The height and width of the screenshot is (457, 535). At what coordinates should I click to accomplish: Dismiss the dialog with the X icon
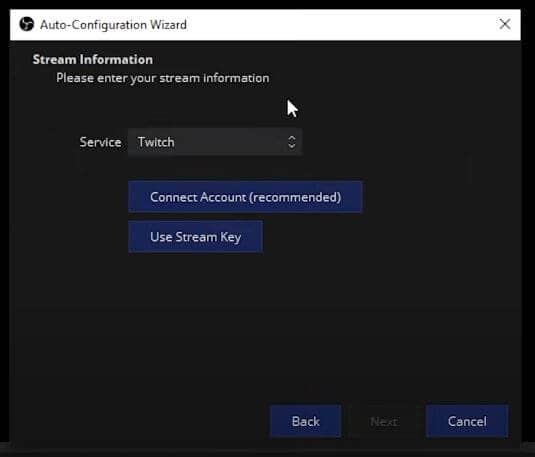[x=505, y=24]
